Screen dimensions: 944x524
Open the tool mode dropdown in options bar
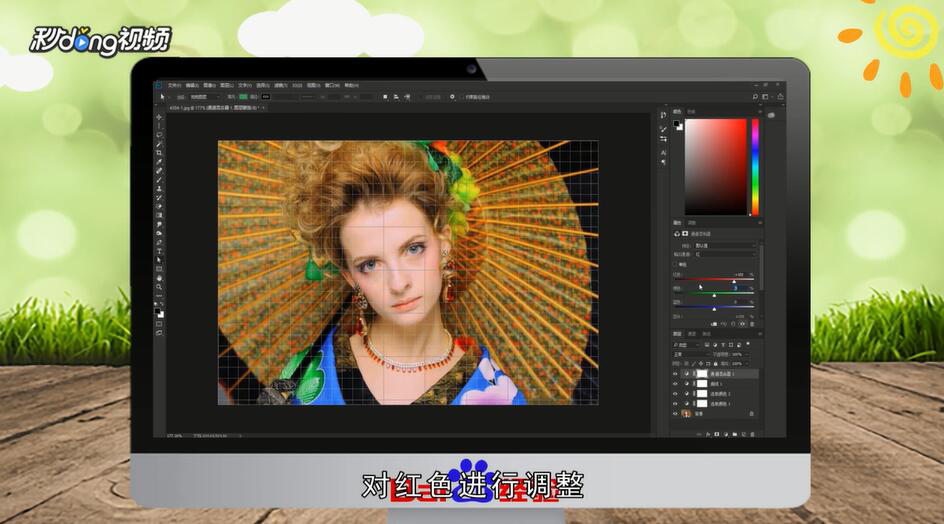pyautogui.click(x=205, y=96)
